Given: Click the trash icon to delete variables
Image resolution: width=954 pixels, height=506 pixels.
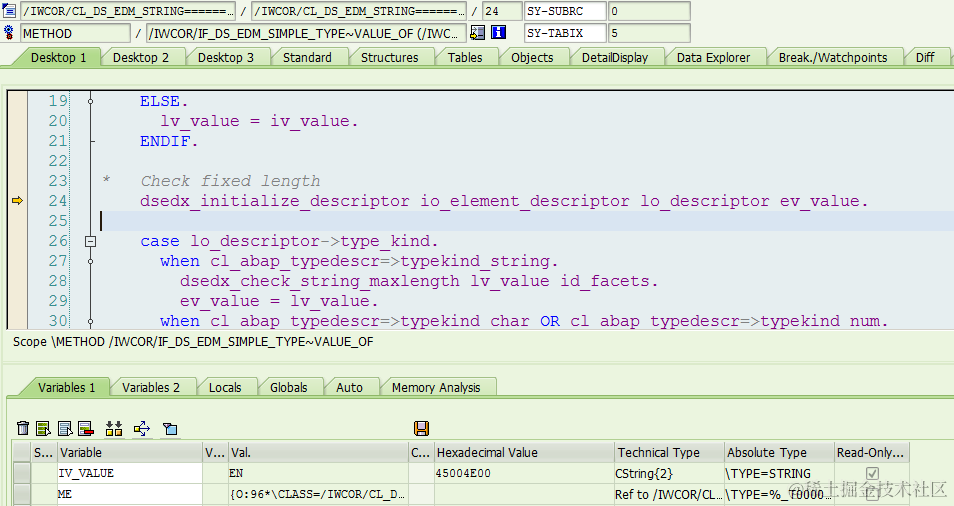Looking at the screenshot, I should pos(23,428).
